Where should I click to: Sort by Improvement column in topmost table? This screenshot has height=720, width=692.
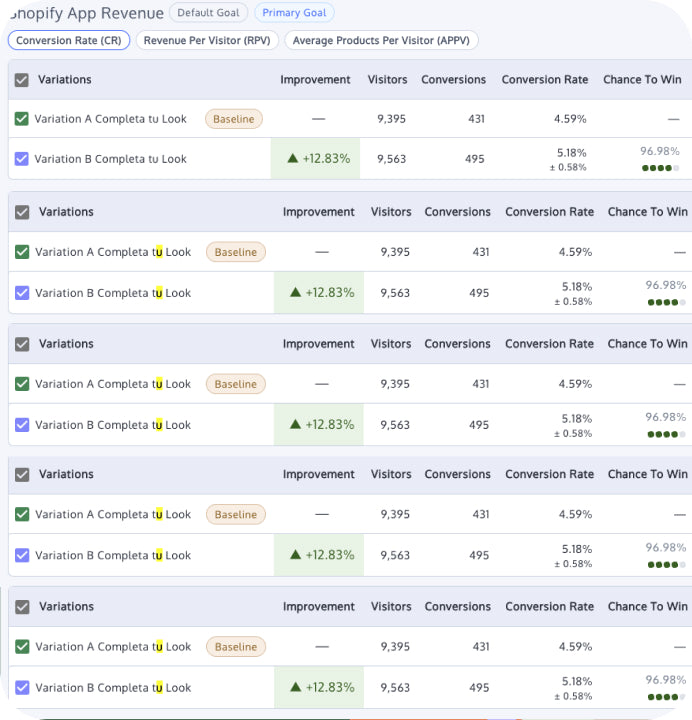315,80
